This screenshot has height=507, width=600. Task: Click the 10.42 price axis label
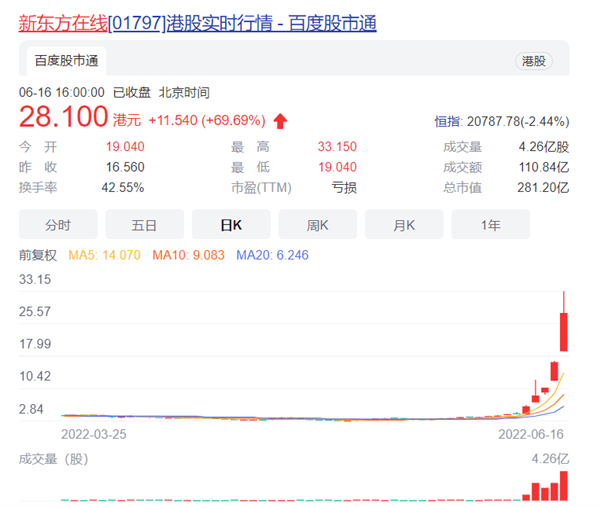tap(35, 376)
